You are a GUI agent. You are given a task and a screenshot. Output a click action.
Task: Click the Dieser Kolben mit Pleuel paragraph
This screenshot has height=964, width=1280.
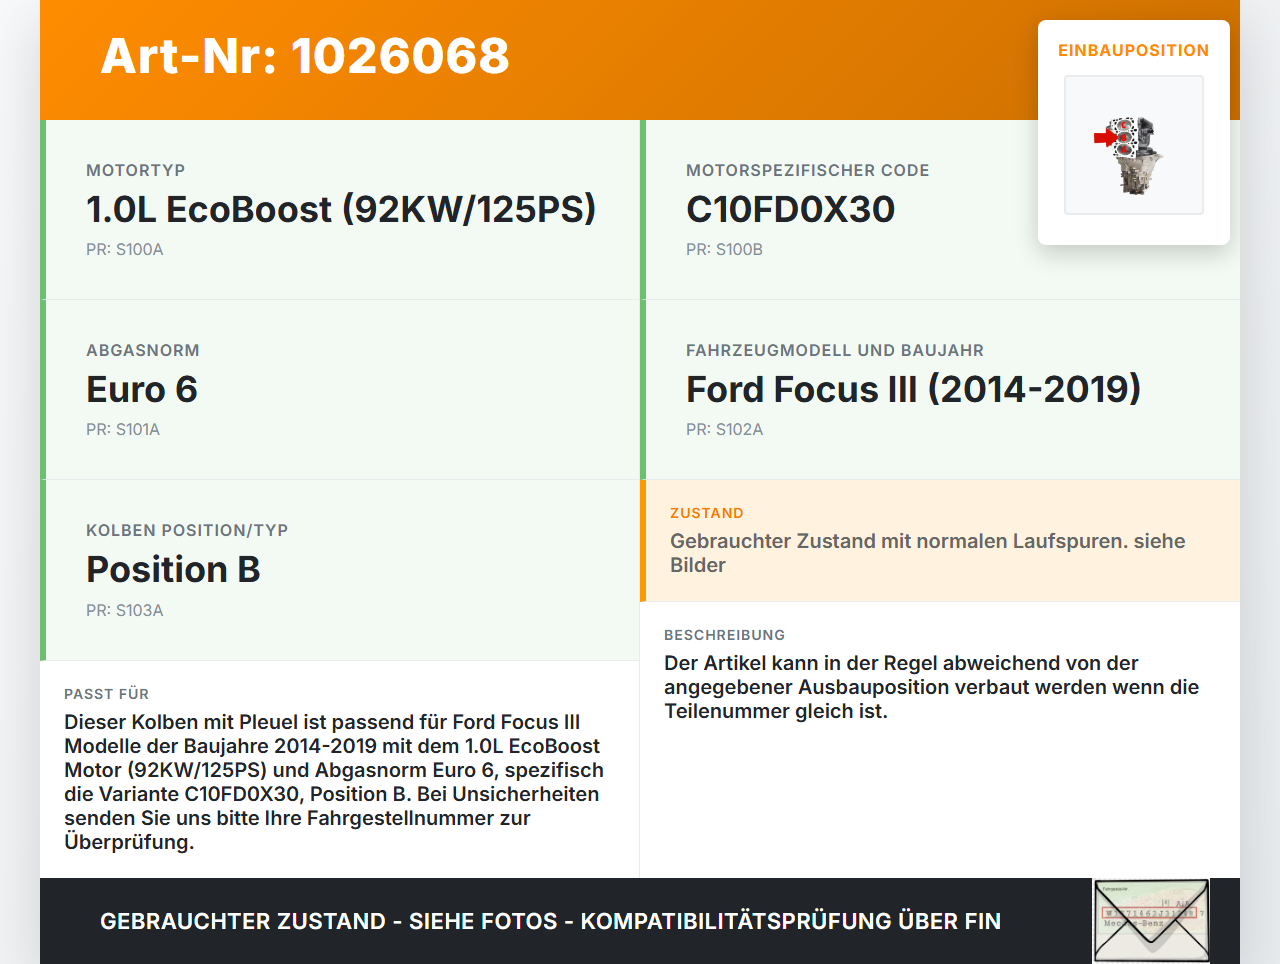(334, 782)
